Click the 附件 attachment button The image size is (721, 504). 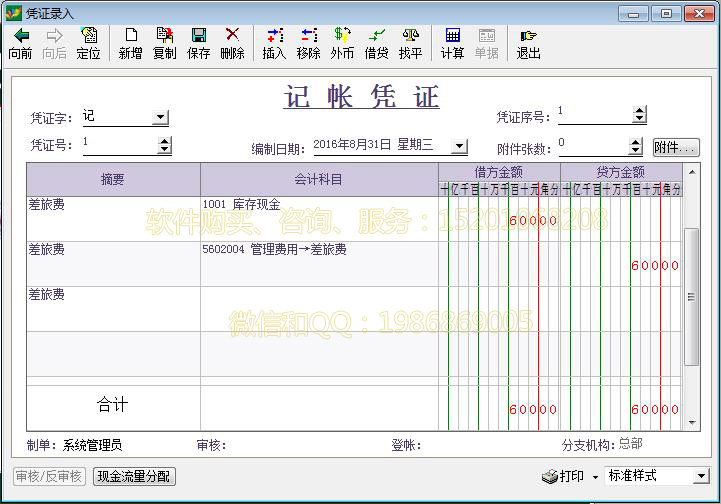tap(675, 147)
